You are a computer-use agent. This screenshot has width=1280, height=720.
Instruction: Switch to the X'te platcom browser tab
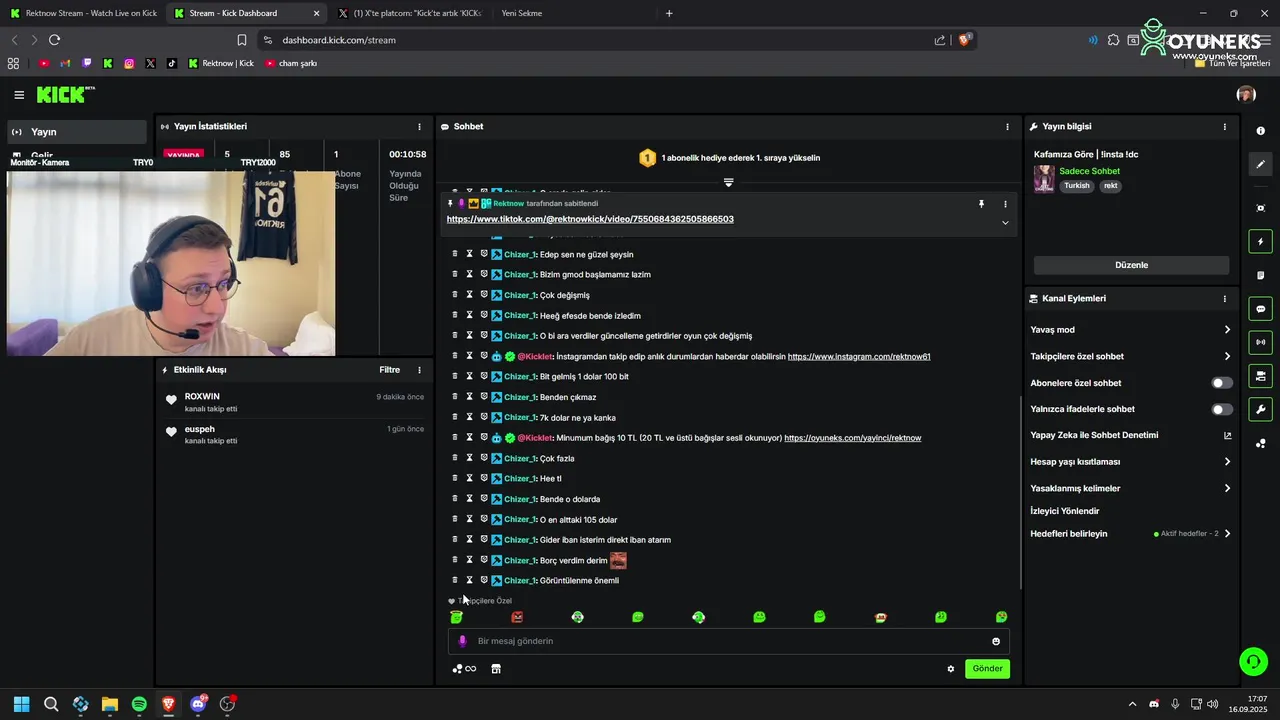pos(410,13)
